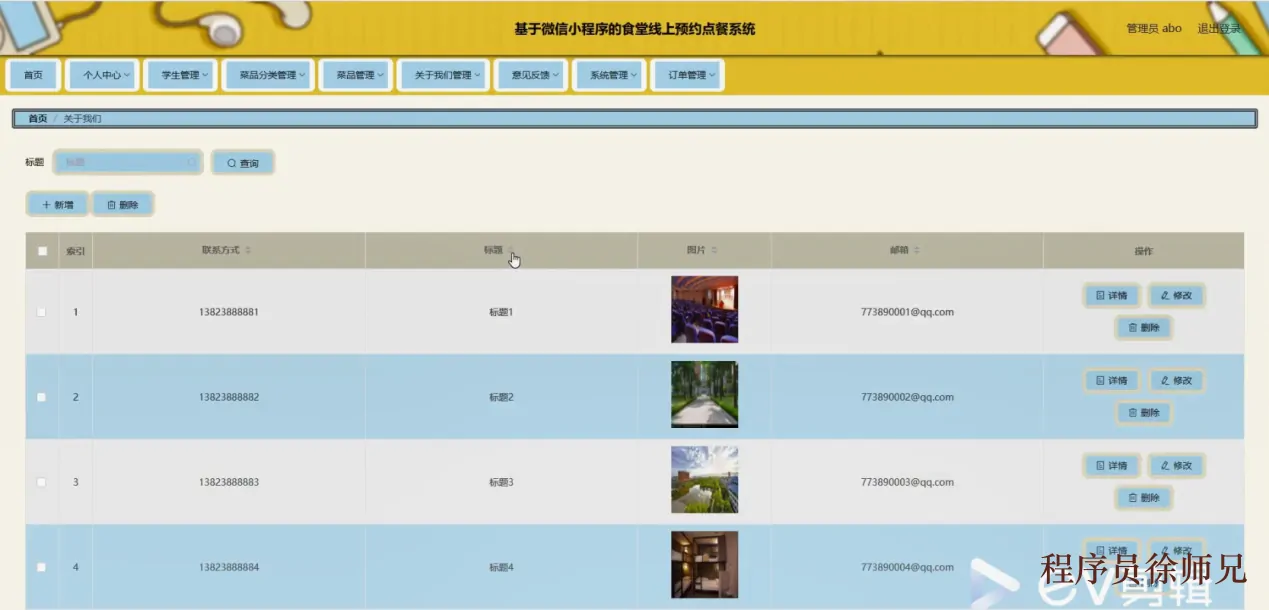Check the checkbox for row 3
The height and width of the screenshot is (610, 1269).
click(42, 482)
